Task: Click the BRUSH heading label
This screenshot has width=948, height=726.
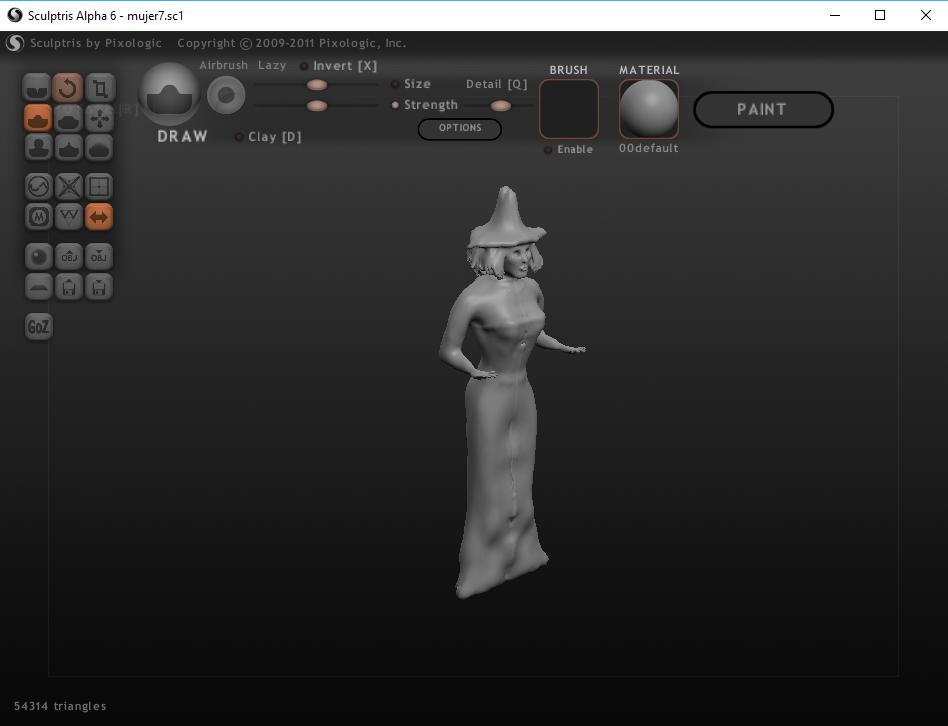Action: 568,70
